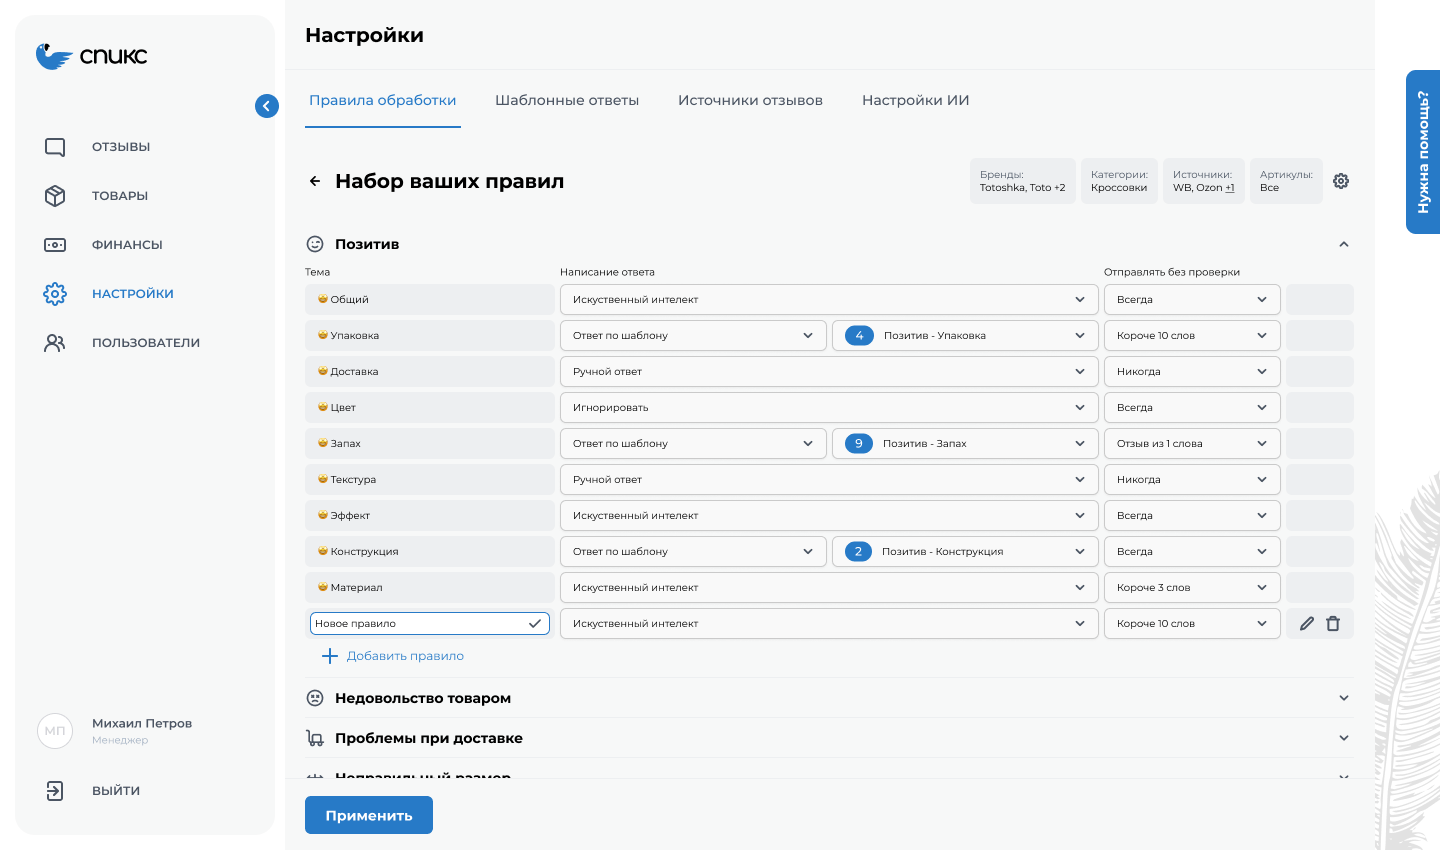Click the Новое правило input field
The width and height of the screenshot is (1440, 850).
click(x=420, y=622)
